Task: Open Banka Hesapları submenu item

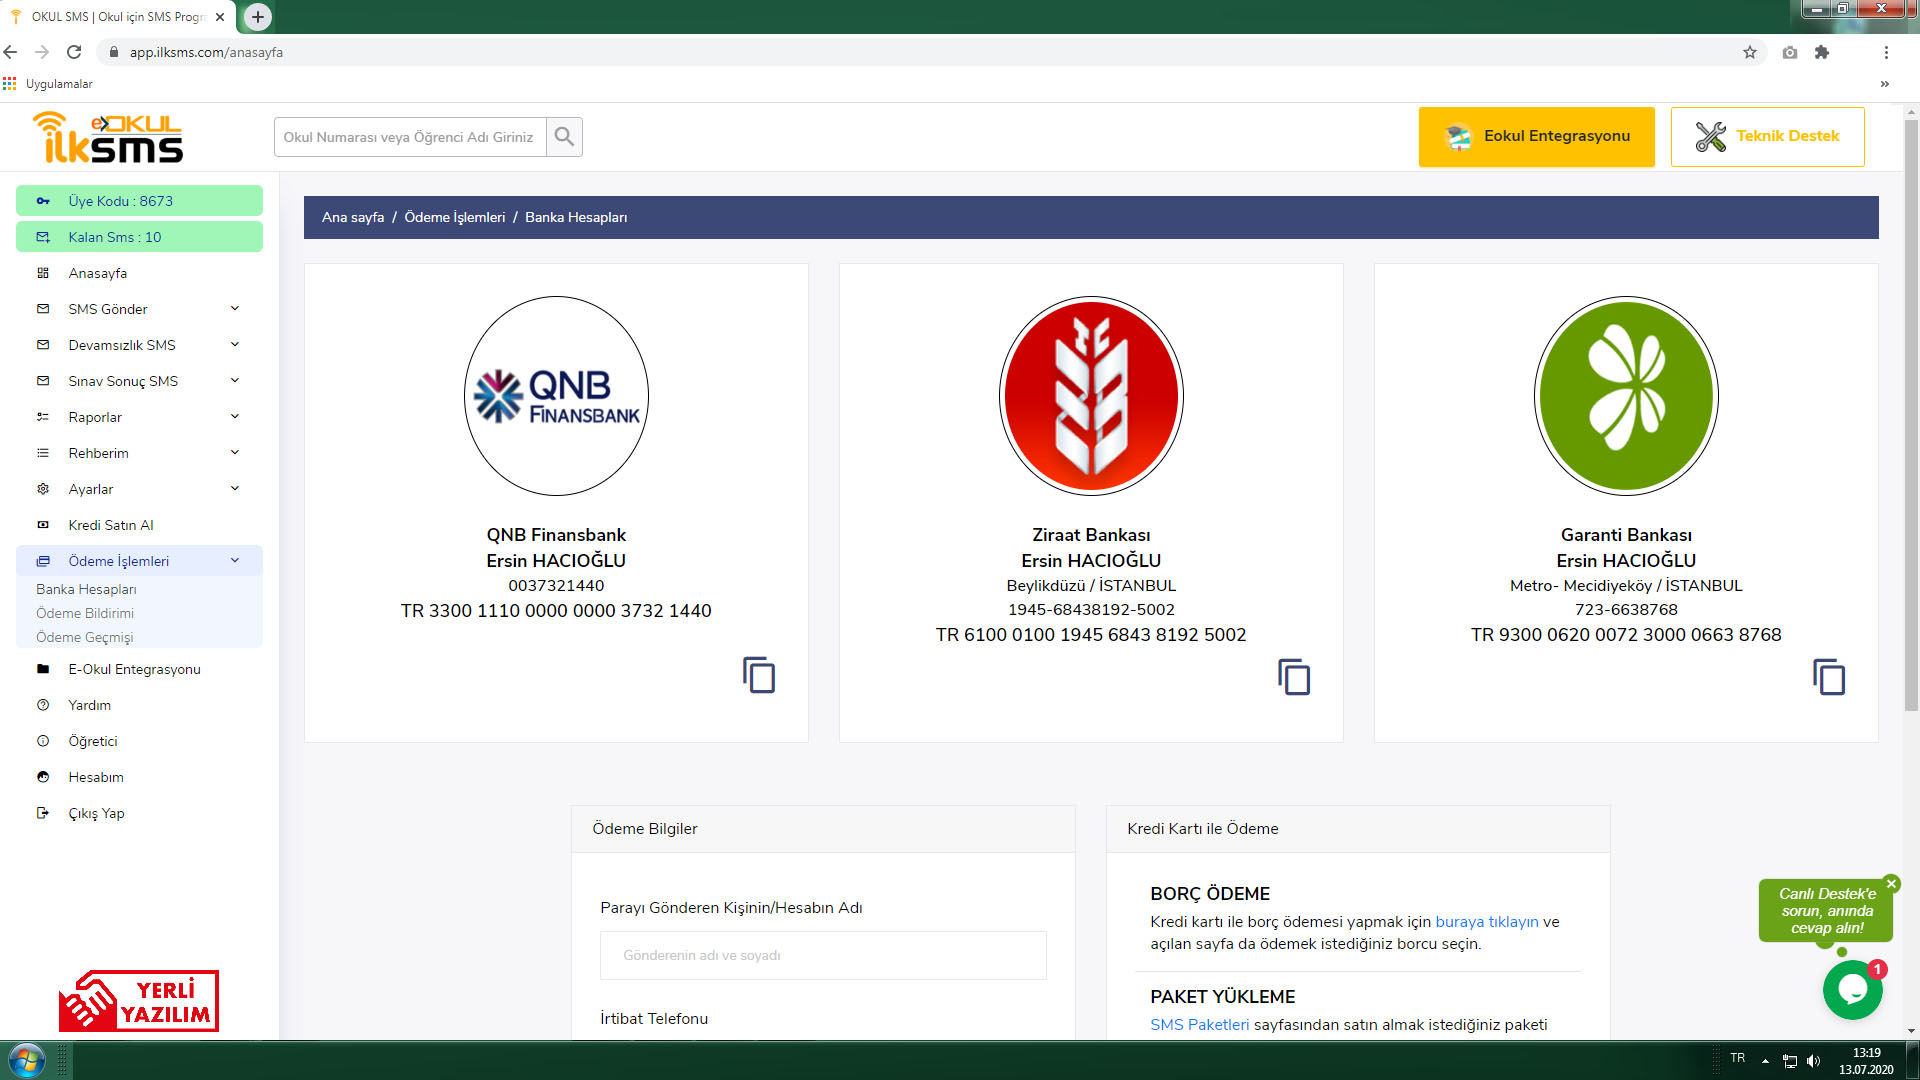Action: click(x=86, y=589)
